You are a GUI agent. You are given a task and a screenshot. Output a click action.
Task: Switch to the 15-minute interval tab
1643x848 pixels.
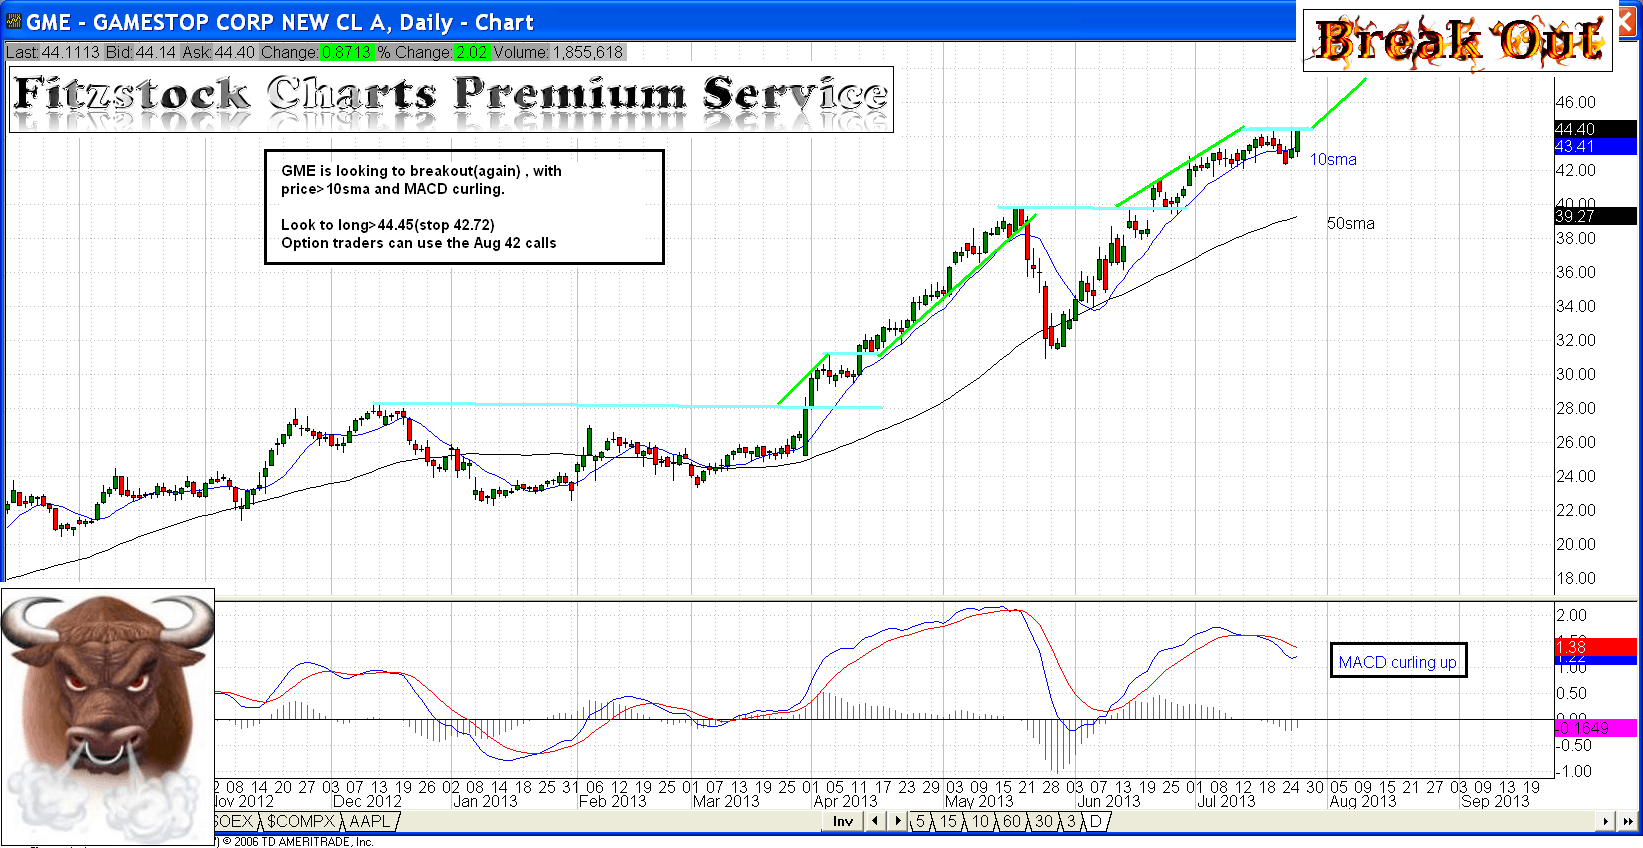(x=948, y=821)
